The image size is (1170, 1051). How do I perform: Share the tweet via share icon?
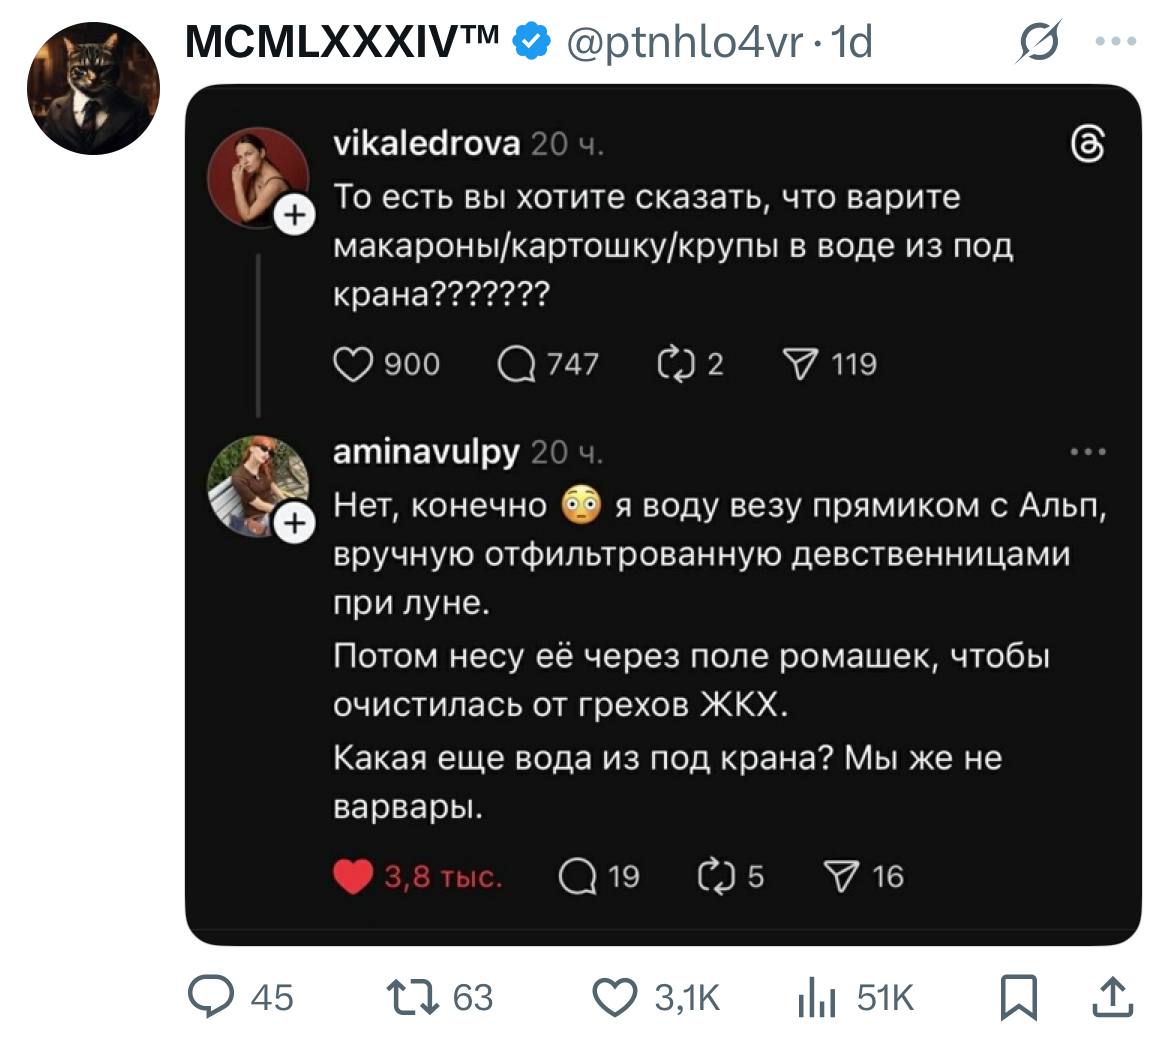pos(1114,997)
